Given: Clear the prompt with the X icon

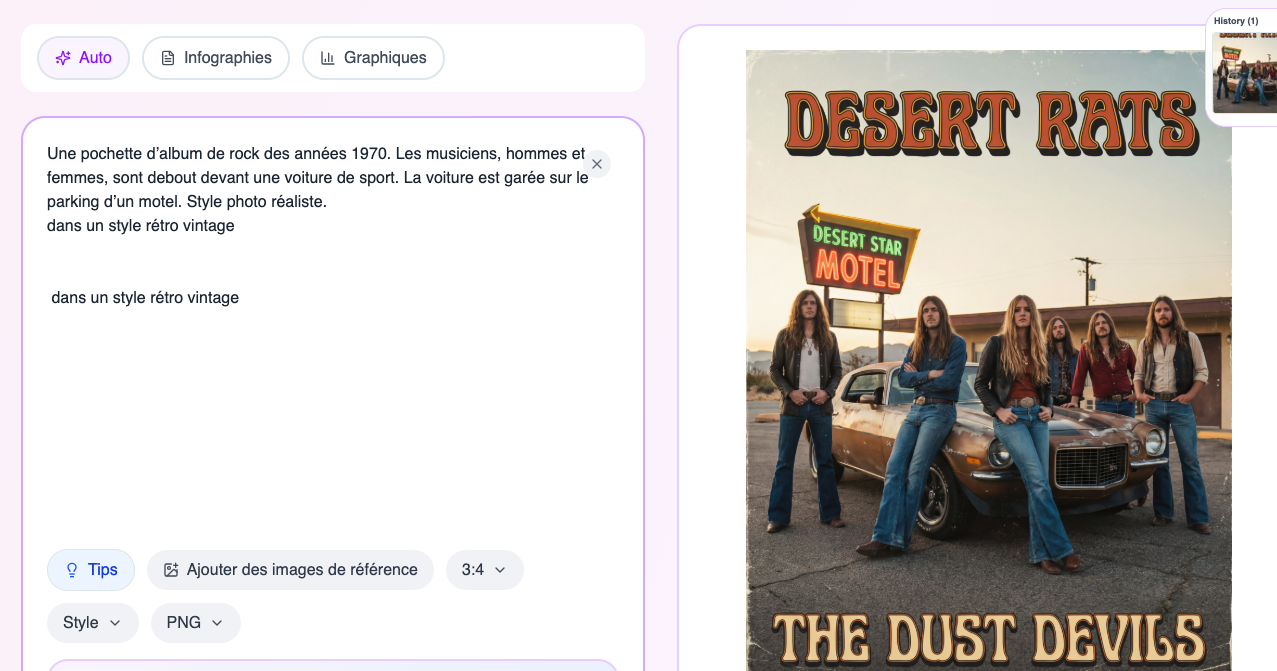Looking at the screenshot, I should pos(597,164).
